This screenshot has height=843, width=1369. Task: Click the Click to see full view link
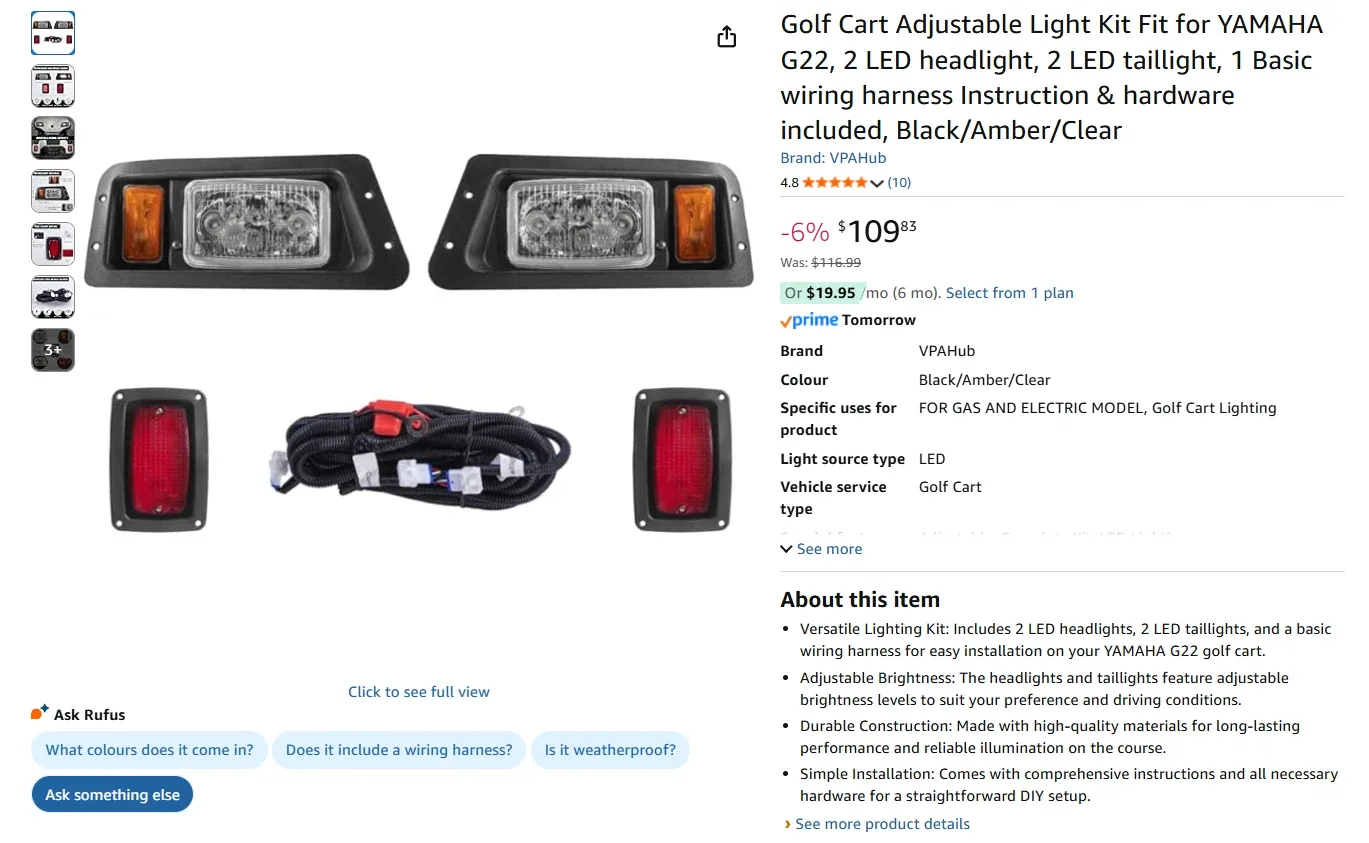coord(418,691)
